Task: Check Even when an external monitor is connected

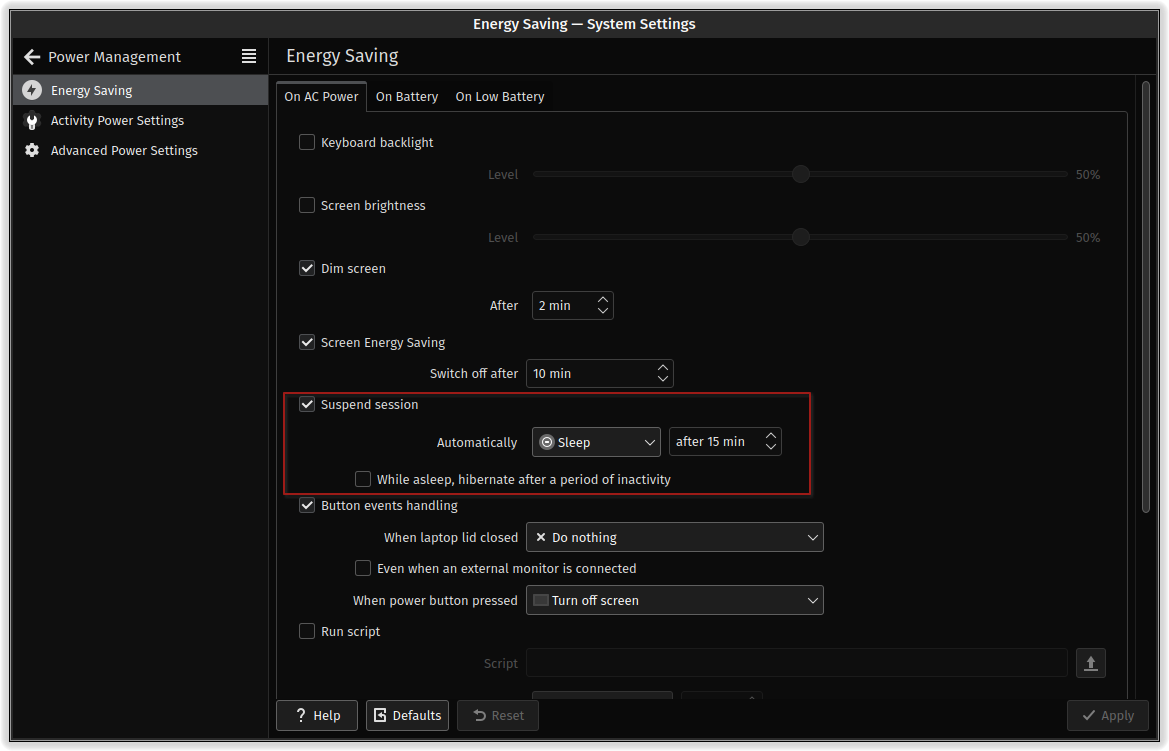Action: [362, 568]
